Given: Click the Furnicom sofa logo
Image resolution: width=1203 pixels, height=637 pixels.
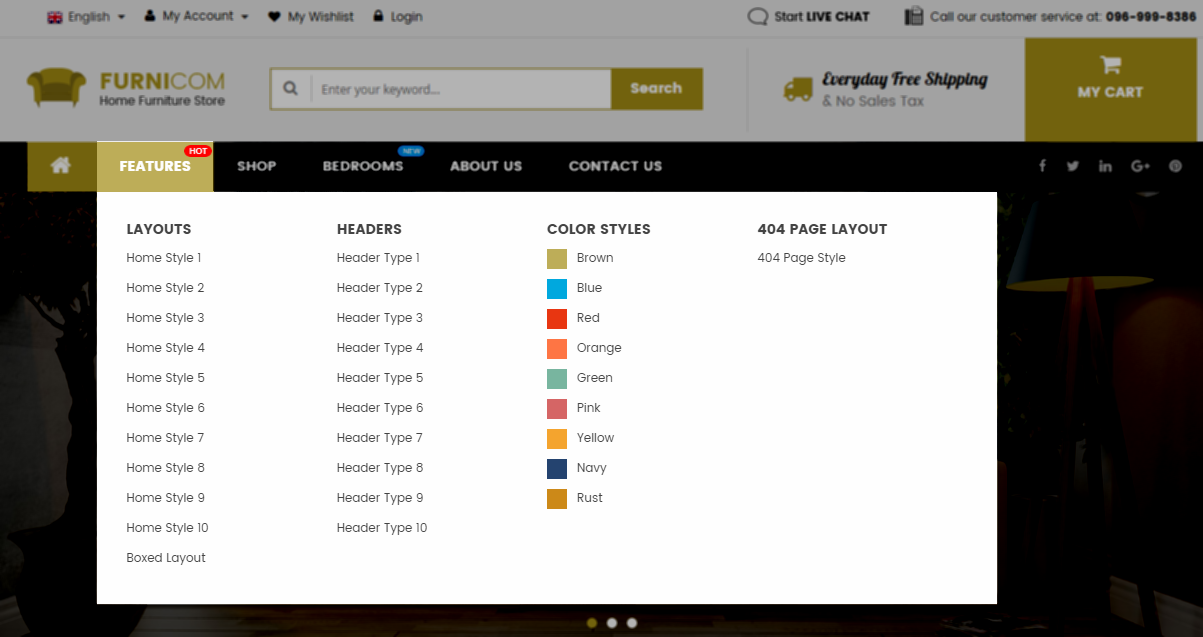Looking at the screenshot, I should 57,88.
